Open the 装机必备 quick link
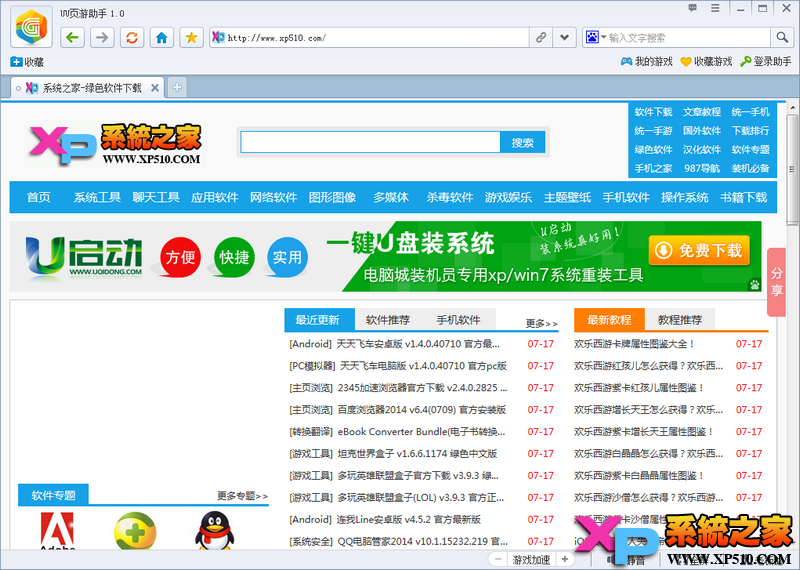The width and height of the screenshot is (800, 570). coord(750,168)
